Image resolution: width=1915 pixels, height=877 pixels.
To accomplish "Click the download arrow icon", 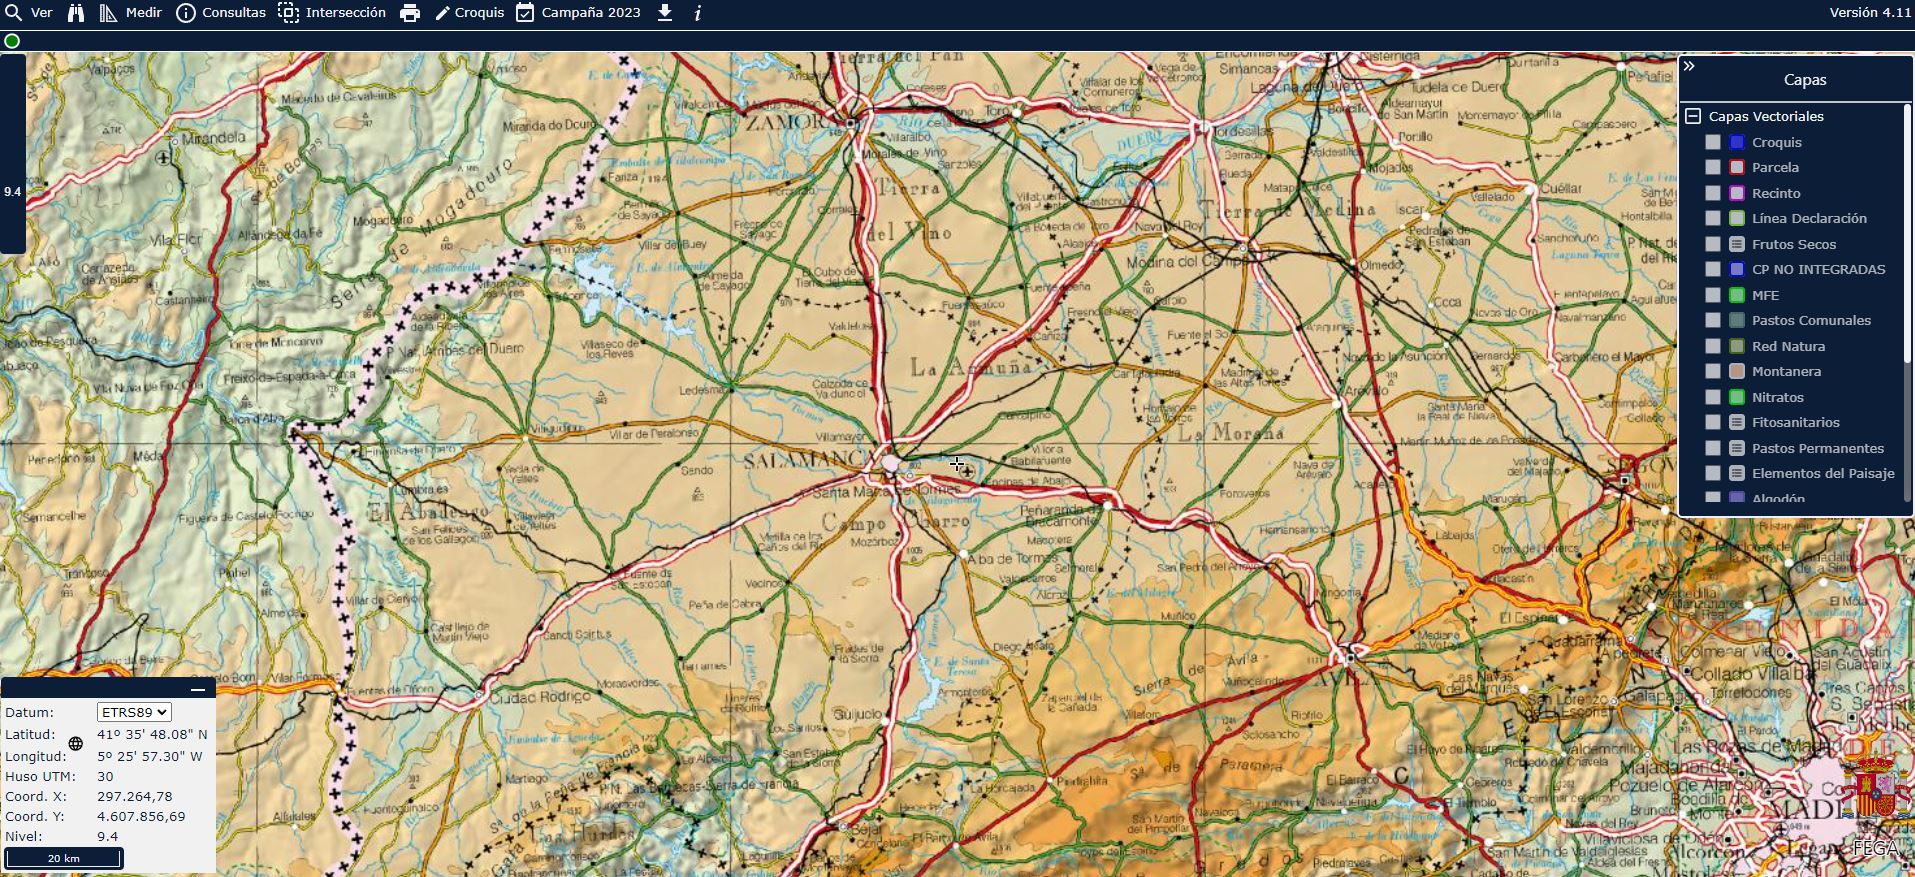I will pos(665,13).
